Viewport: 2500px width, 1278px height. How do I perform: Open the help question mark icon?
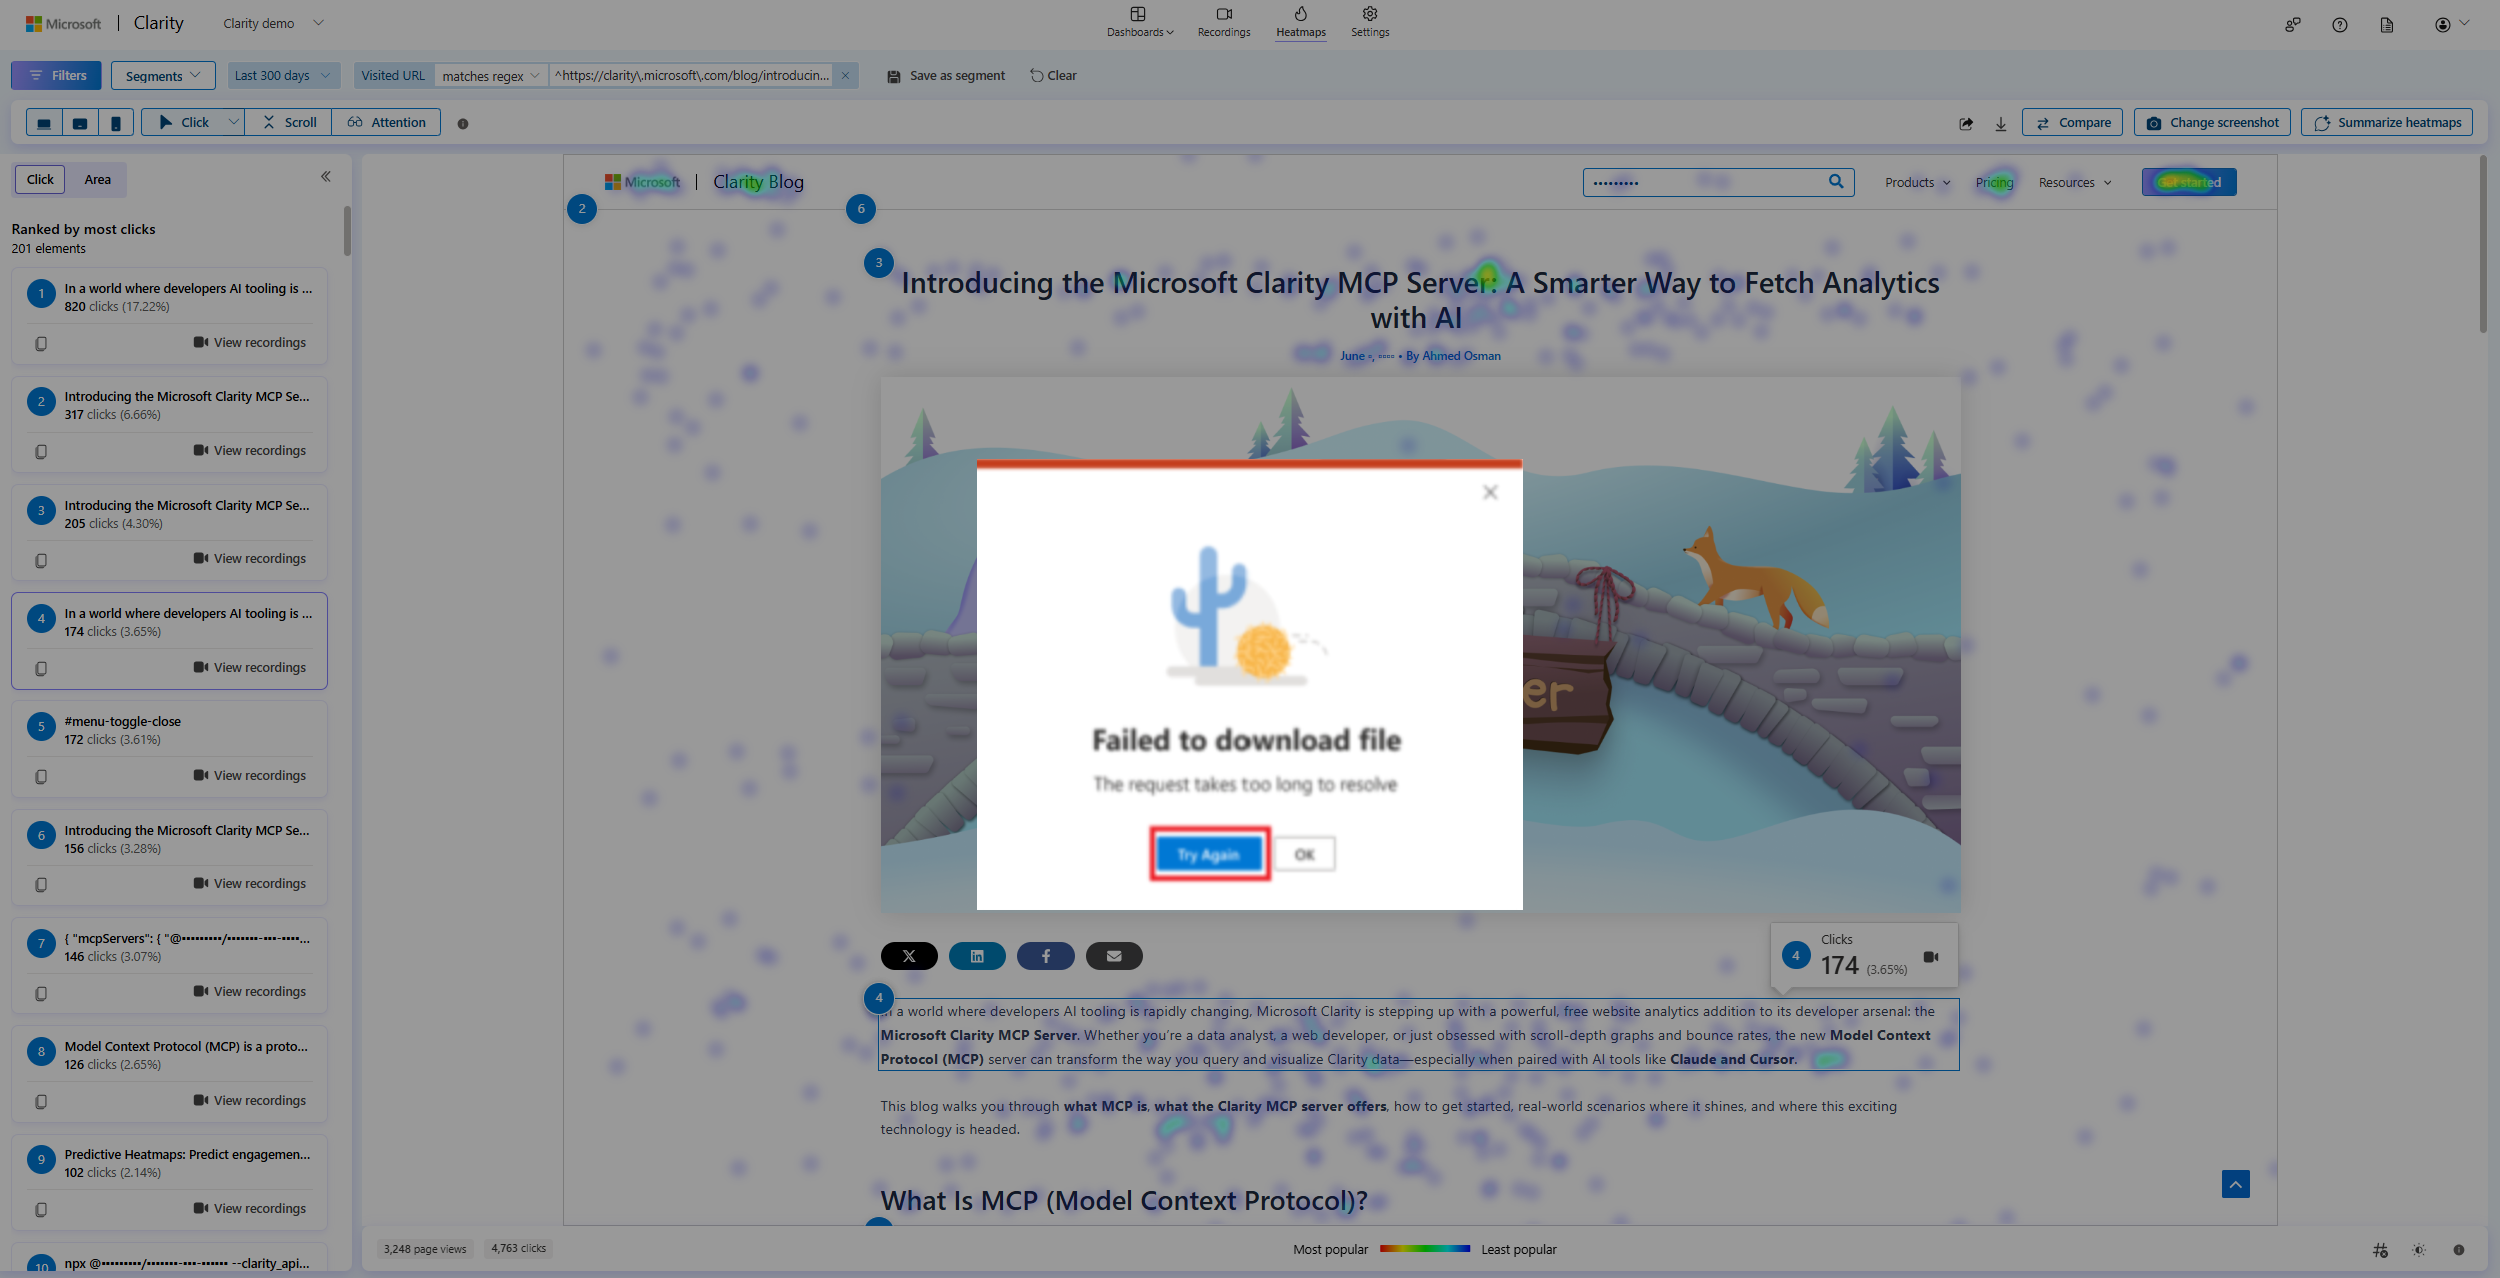(2340, 25)
